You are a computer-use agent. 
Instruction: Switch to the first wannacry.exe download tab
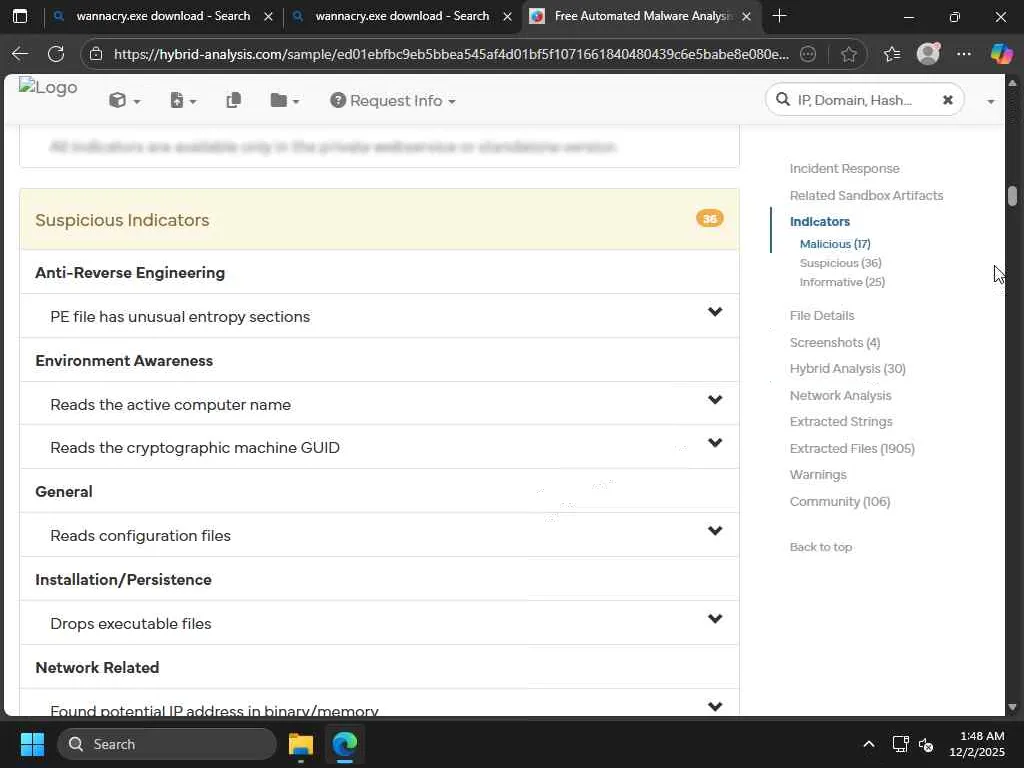click(162, 16)
